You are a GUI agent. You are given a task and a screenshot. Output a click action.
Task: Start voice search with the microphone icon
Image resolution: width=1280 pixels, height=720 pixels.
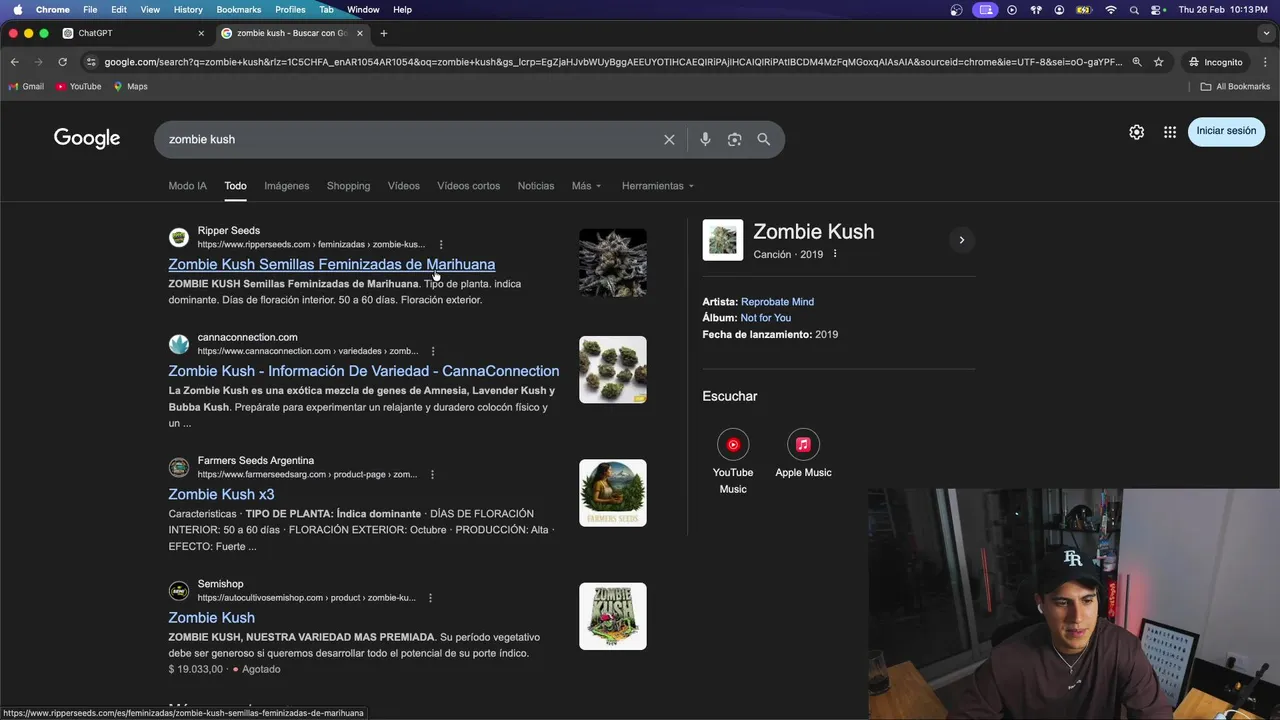[705, 139]
